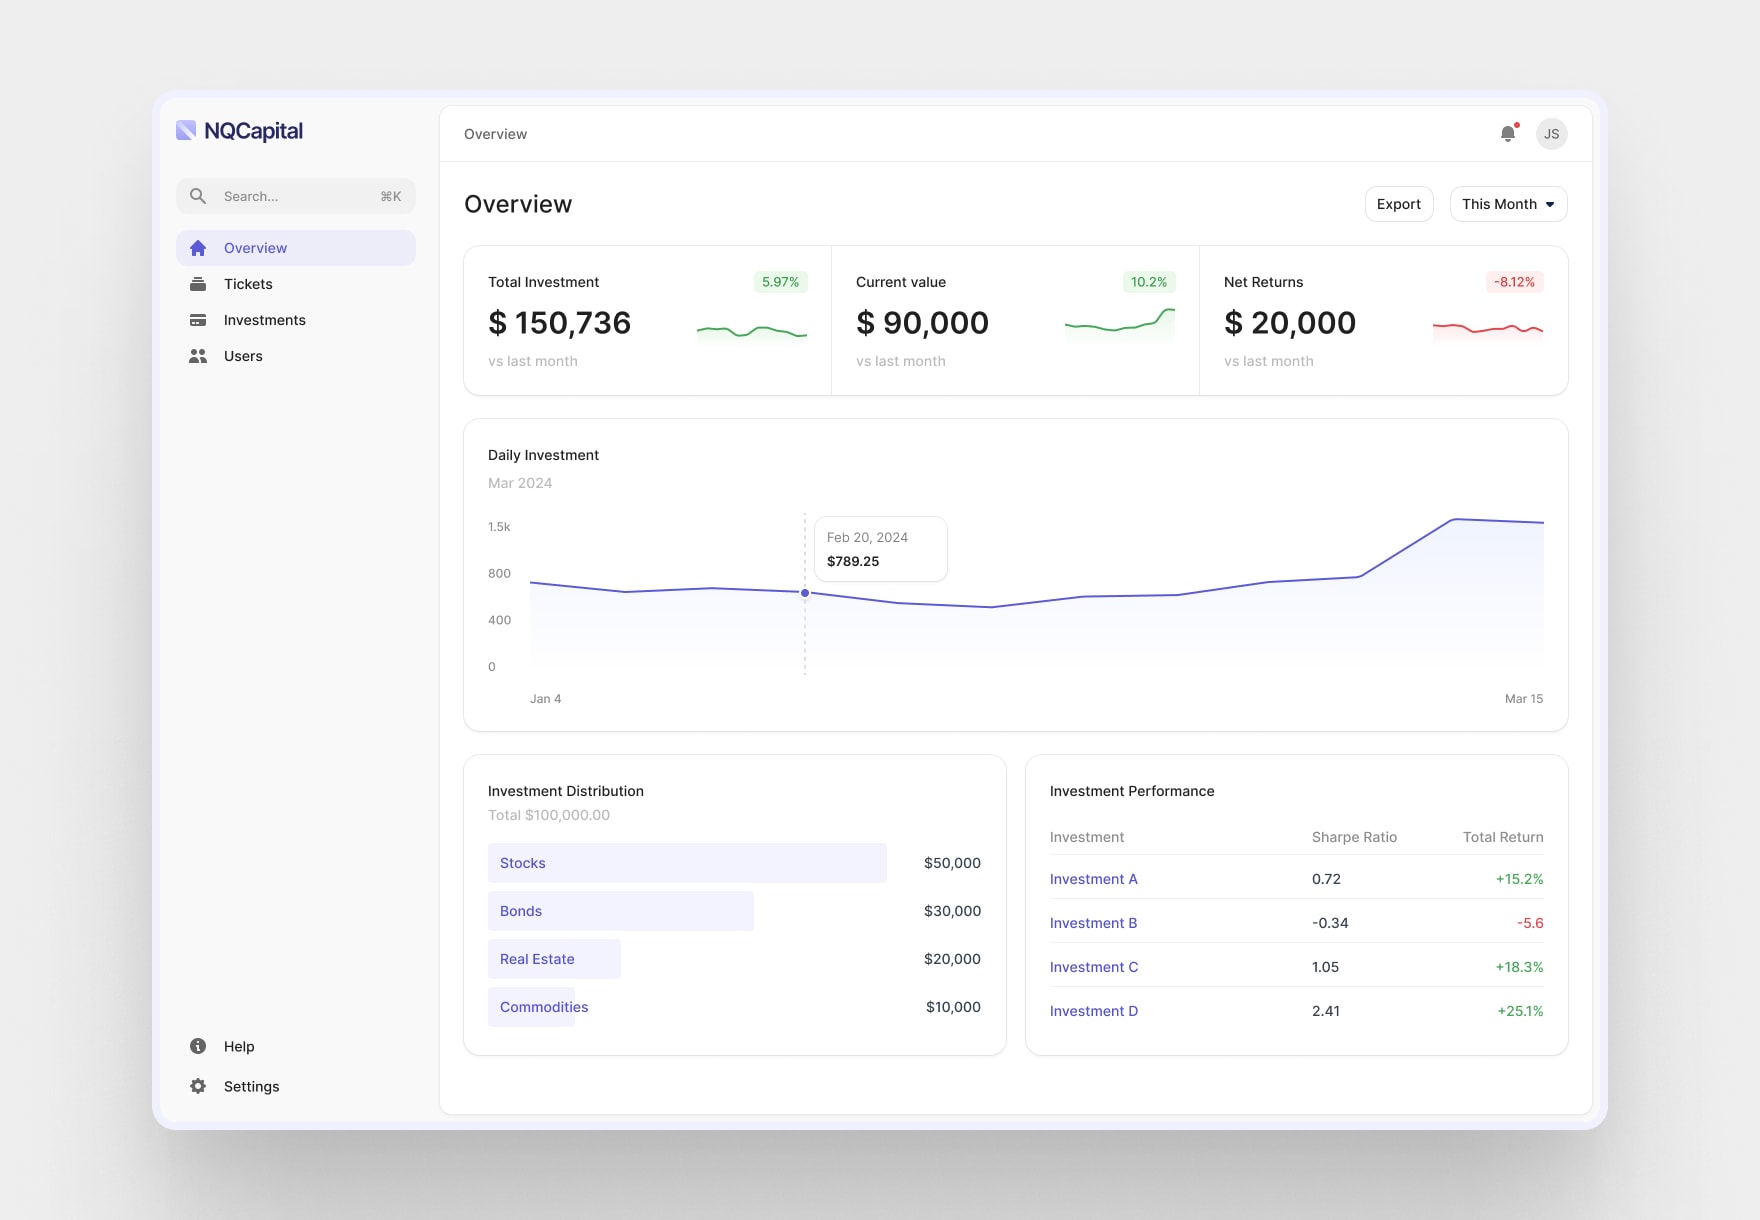Click the +15.2% return value

[1519, 879]
